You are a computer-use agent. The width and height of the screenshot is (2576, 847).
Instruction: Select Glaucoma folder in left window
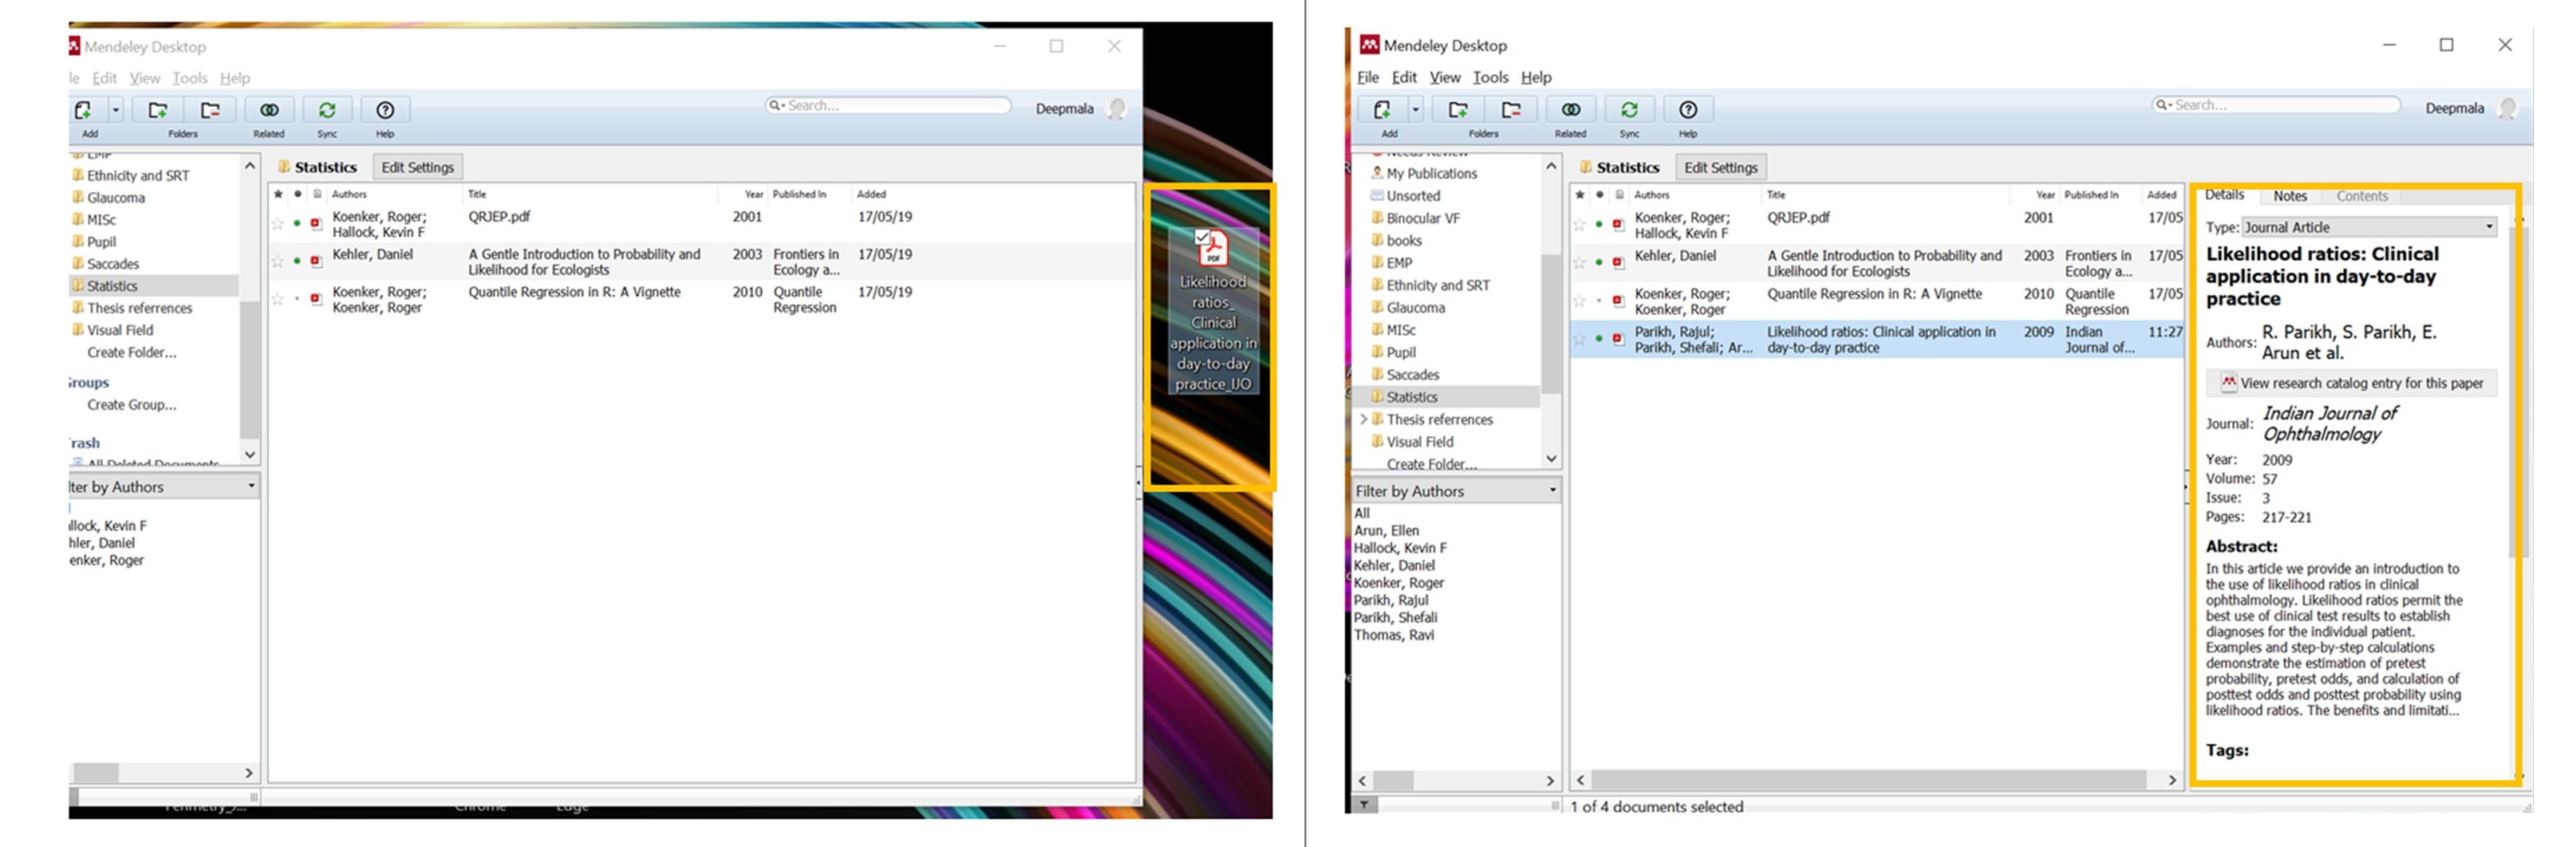coord(115,198)
